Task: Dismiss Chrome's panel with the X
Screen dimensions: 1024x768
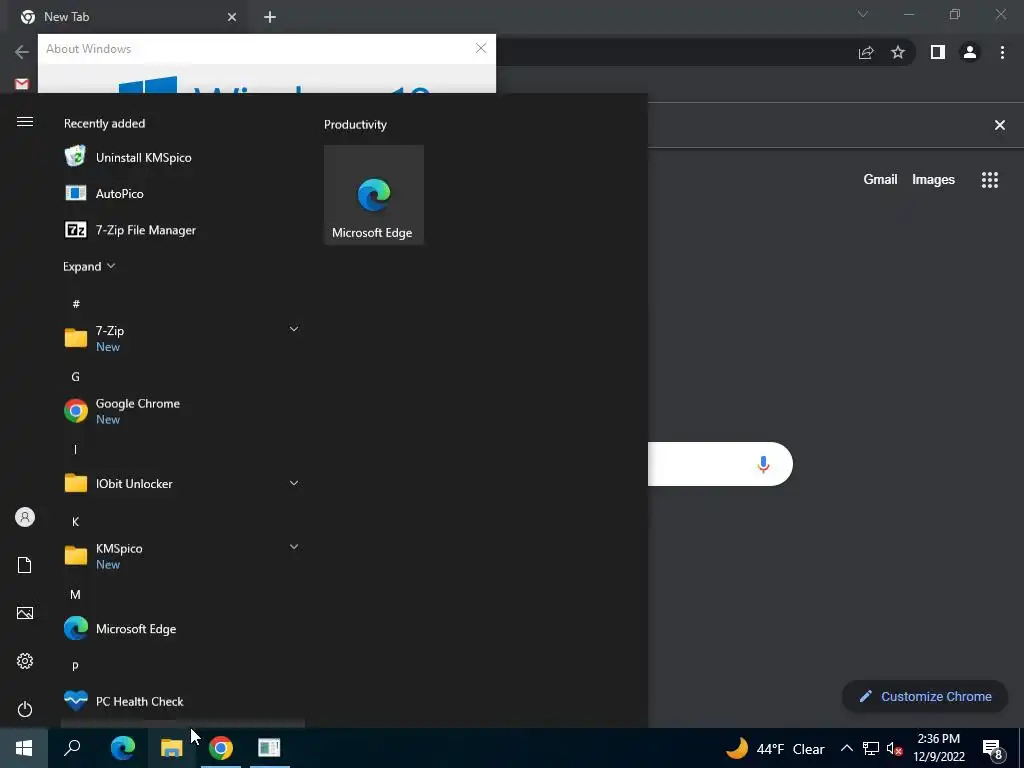Action: 1000,125
